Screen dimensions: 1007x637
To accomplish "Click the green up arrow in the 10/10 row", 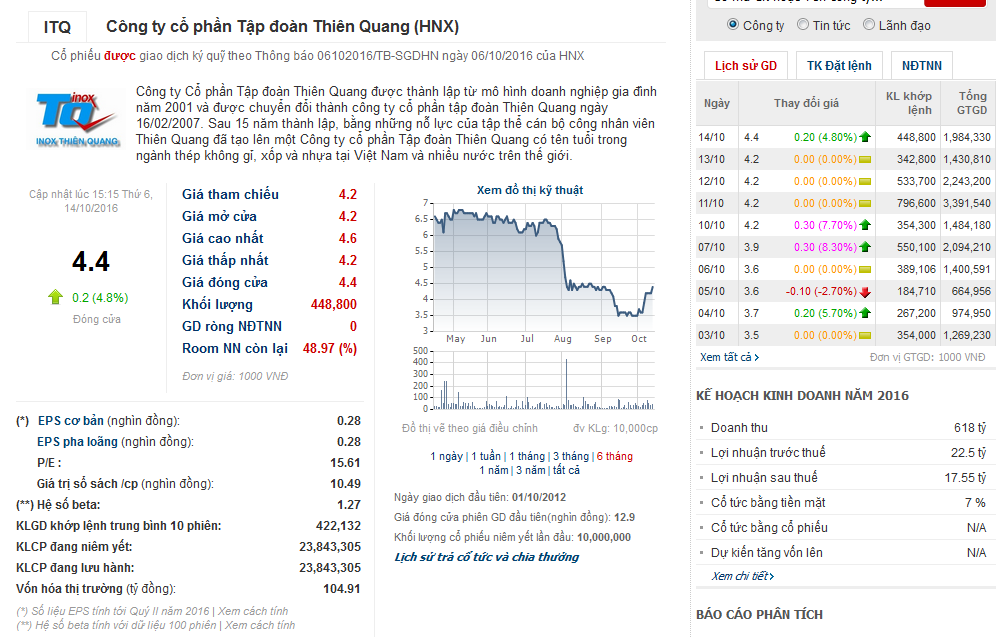I will click(x=865, y=225).
